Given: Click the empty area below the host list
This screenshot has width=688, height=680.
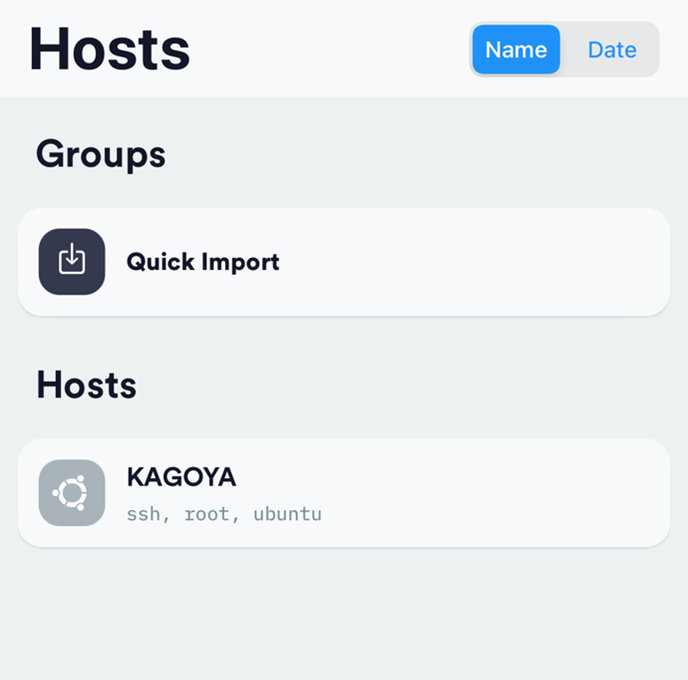Looking at the screenshot, I should tap(344, 615).
